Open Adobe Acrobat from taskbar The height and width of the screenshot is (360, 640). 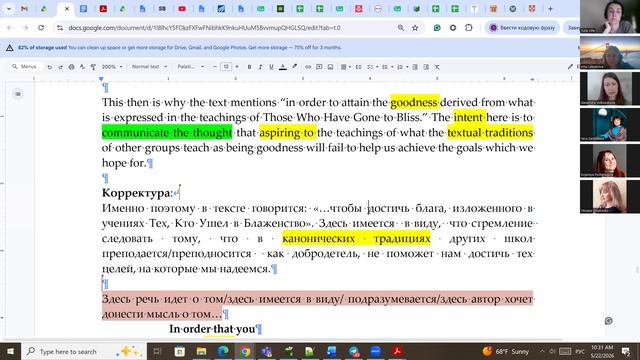[397, 351]
